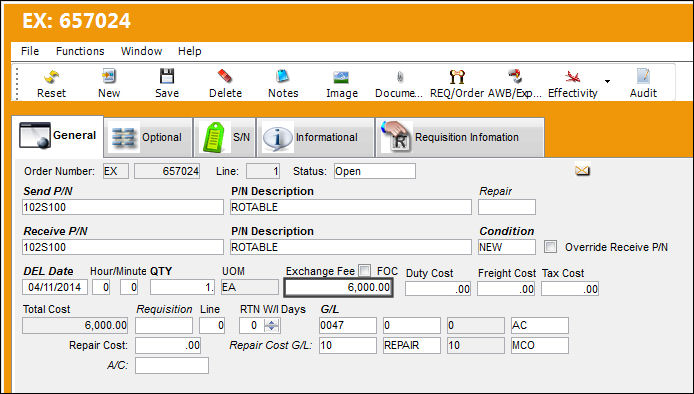Click the 'Send P/N' label
694x394 pixels.
pos(48,191)
